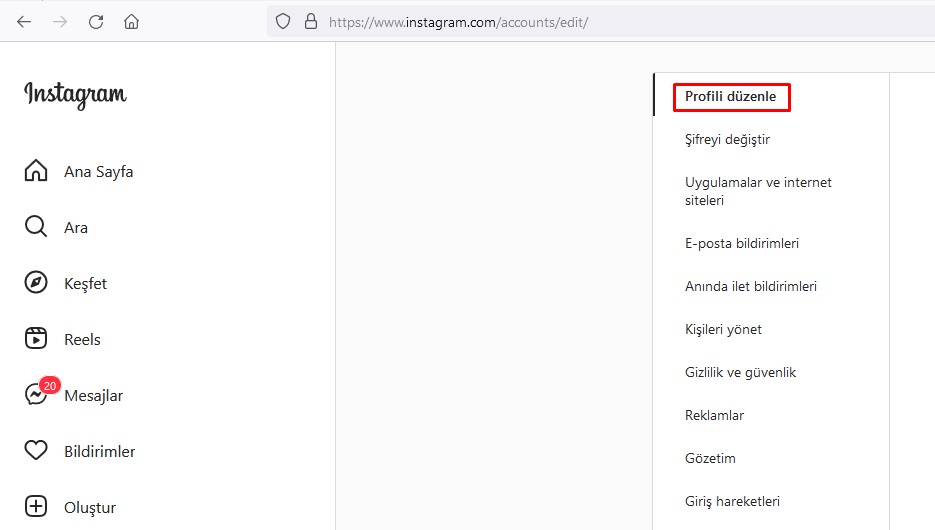Click the Instagram logo
Image resolution: width=935 pixels, height=530 pixels.
75,95
